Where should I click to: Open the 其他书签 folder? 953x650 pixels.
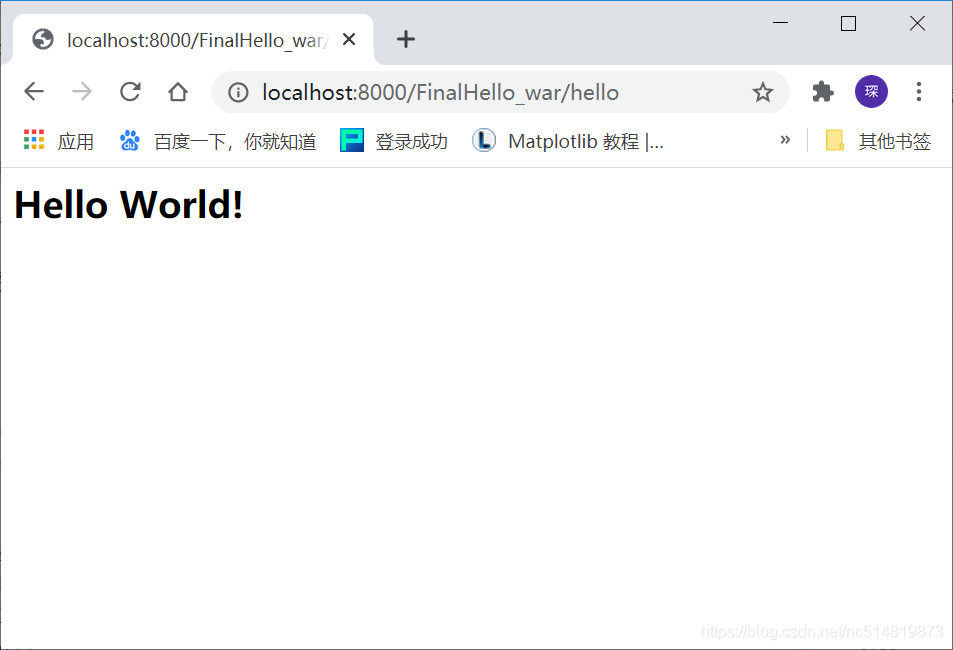click(878, 141)
